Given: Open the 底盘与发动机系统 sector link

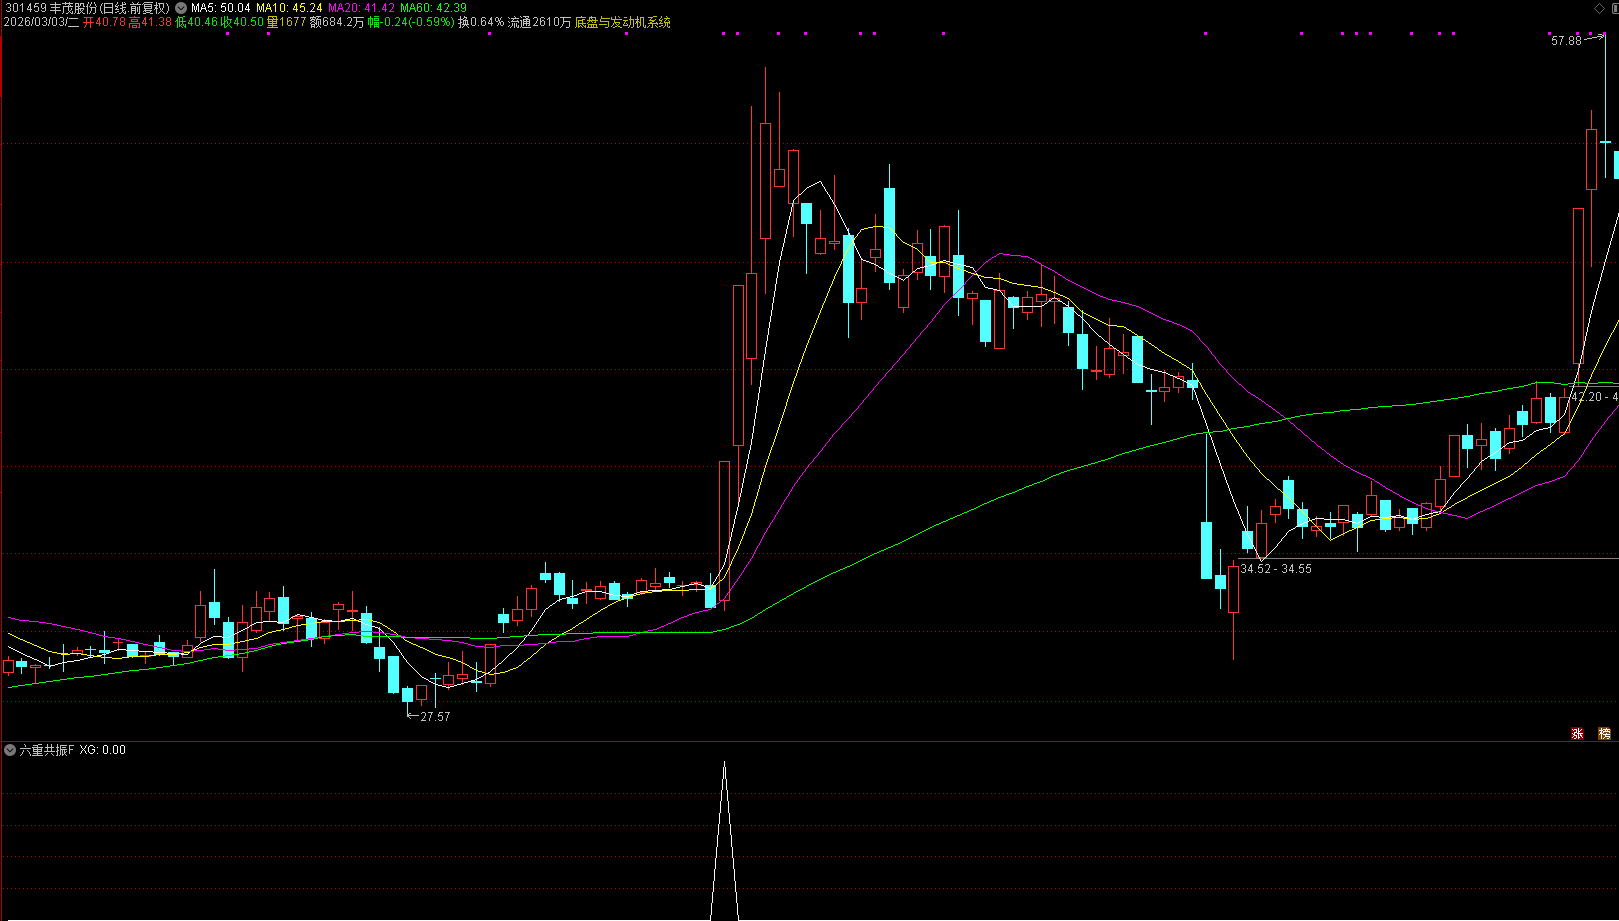Looking at the screenshot, I should [x=622, y=22].
